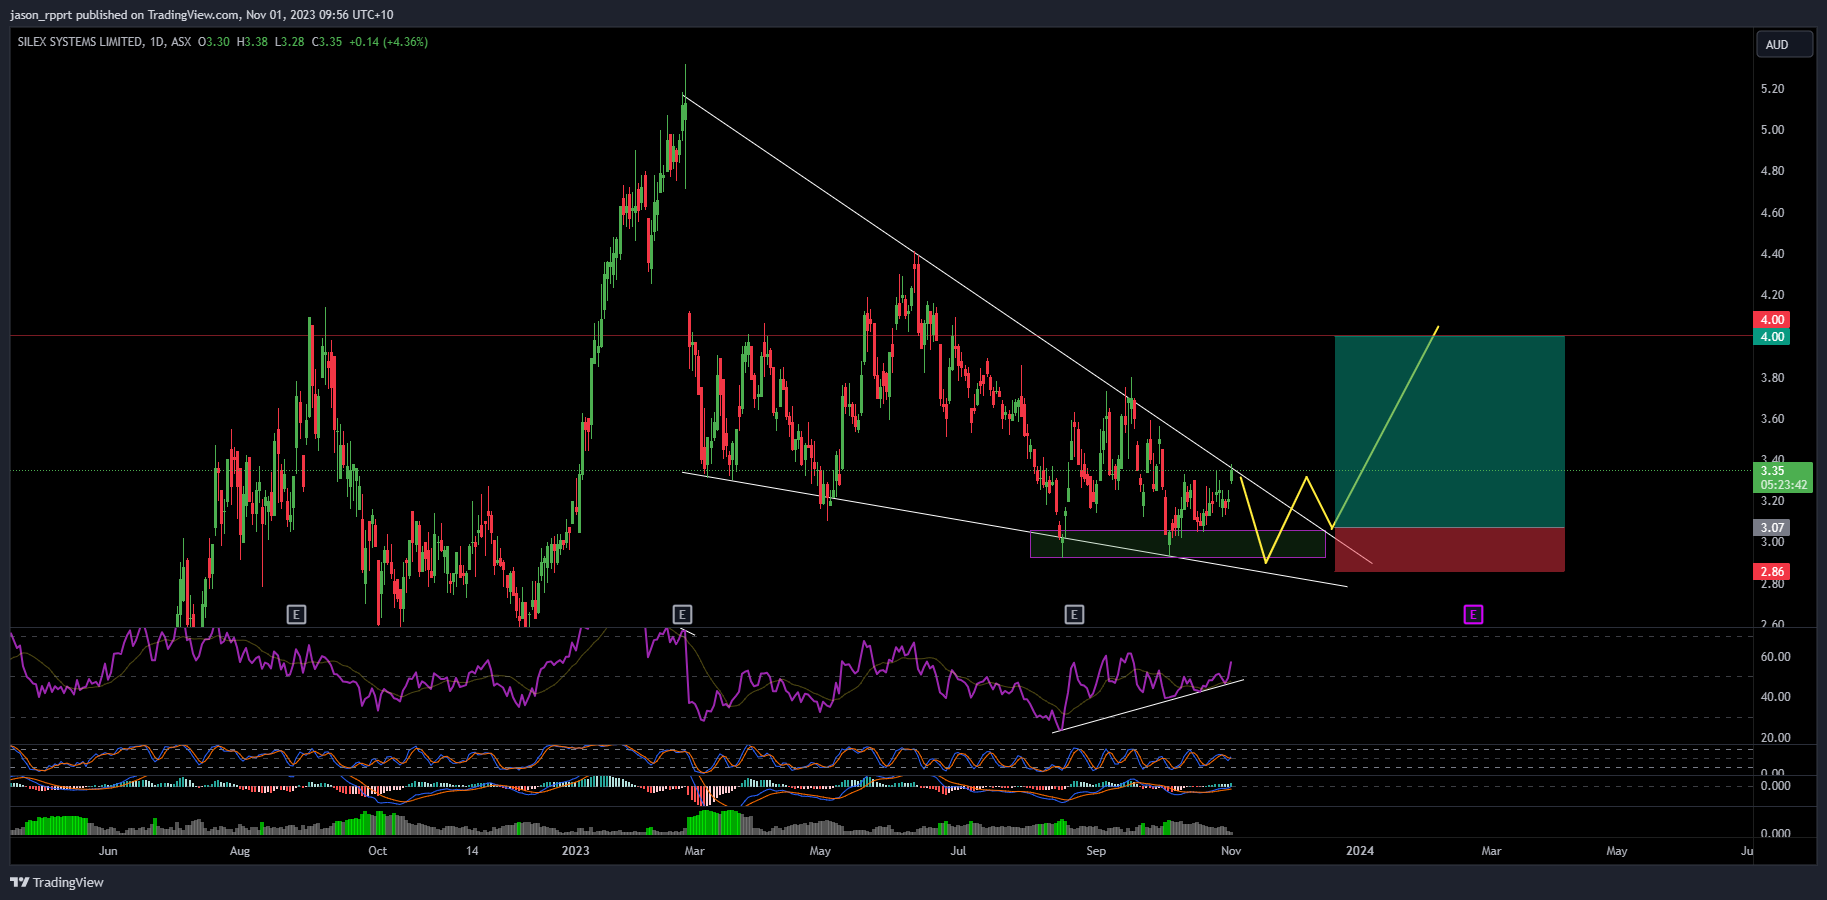Click the earnings E marker near Aug 2022
The height and width of the screenshot is (900, 1827).
[x=296, y=614]
